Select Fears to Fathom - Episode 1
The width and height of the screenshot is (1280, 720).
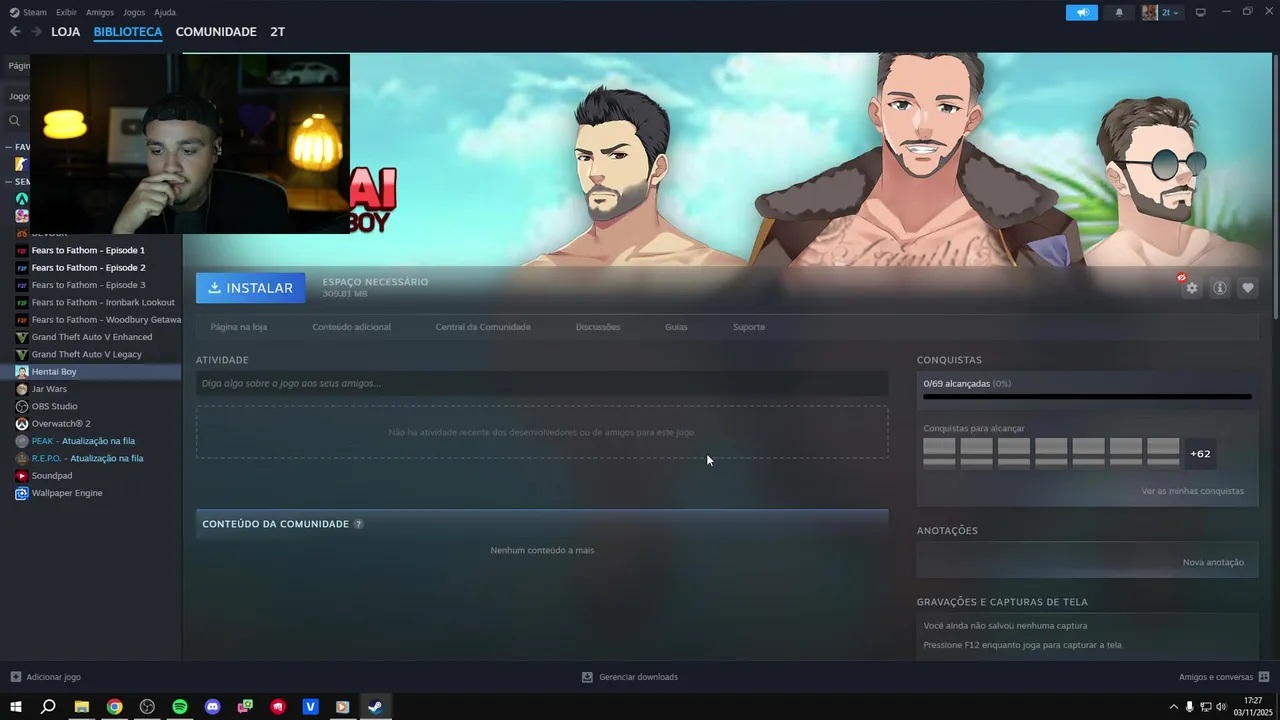[88, 250]
